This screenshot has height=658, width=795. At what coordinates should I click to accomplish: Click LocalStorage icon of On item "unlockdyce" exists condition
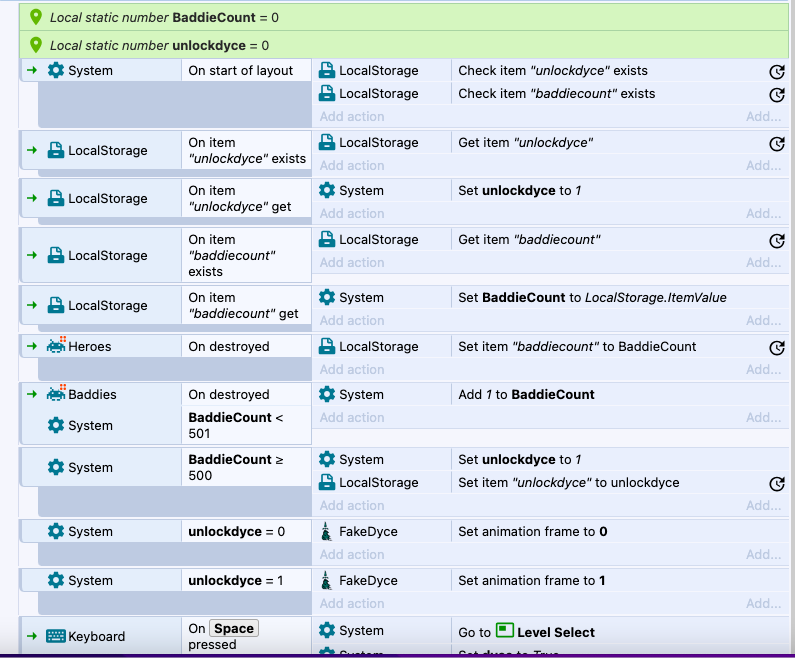pyautogui.click(x=56, y=150)
